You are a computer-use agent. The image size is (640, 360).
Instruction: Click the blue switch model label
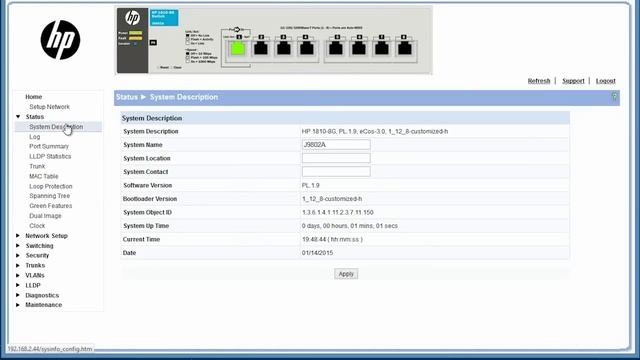click(x=164, y=18)
